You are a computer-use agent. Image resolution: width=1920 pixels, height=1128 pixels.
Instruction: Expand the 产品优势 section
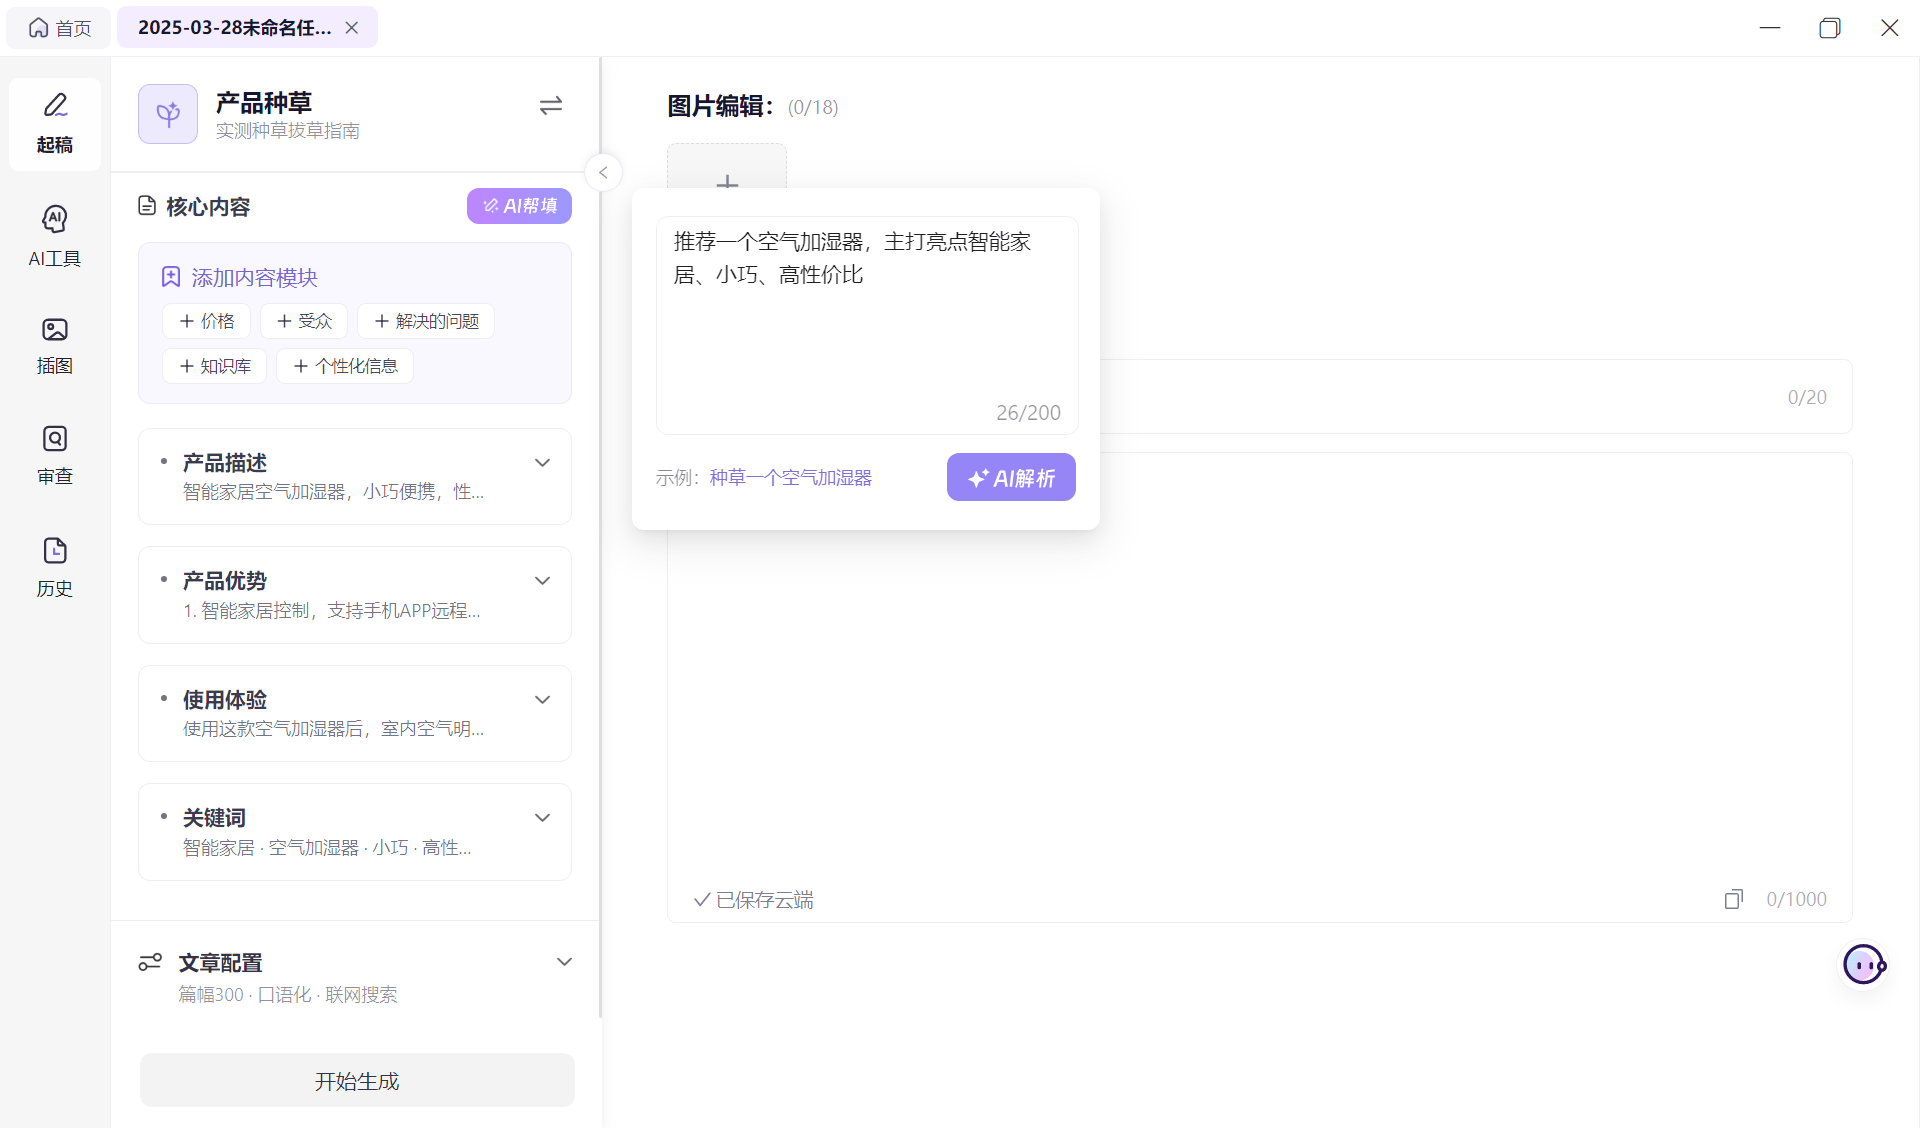pos(542,580)
